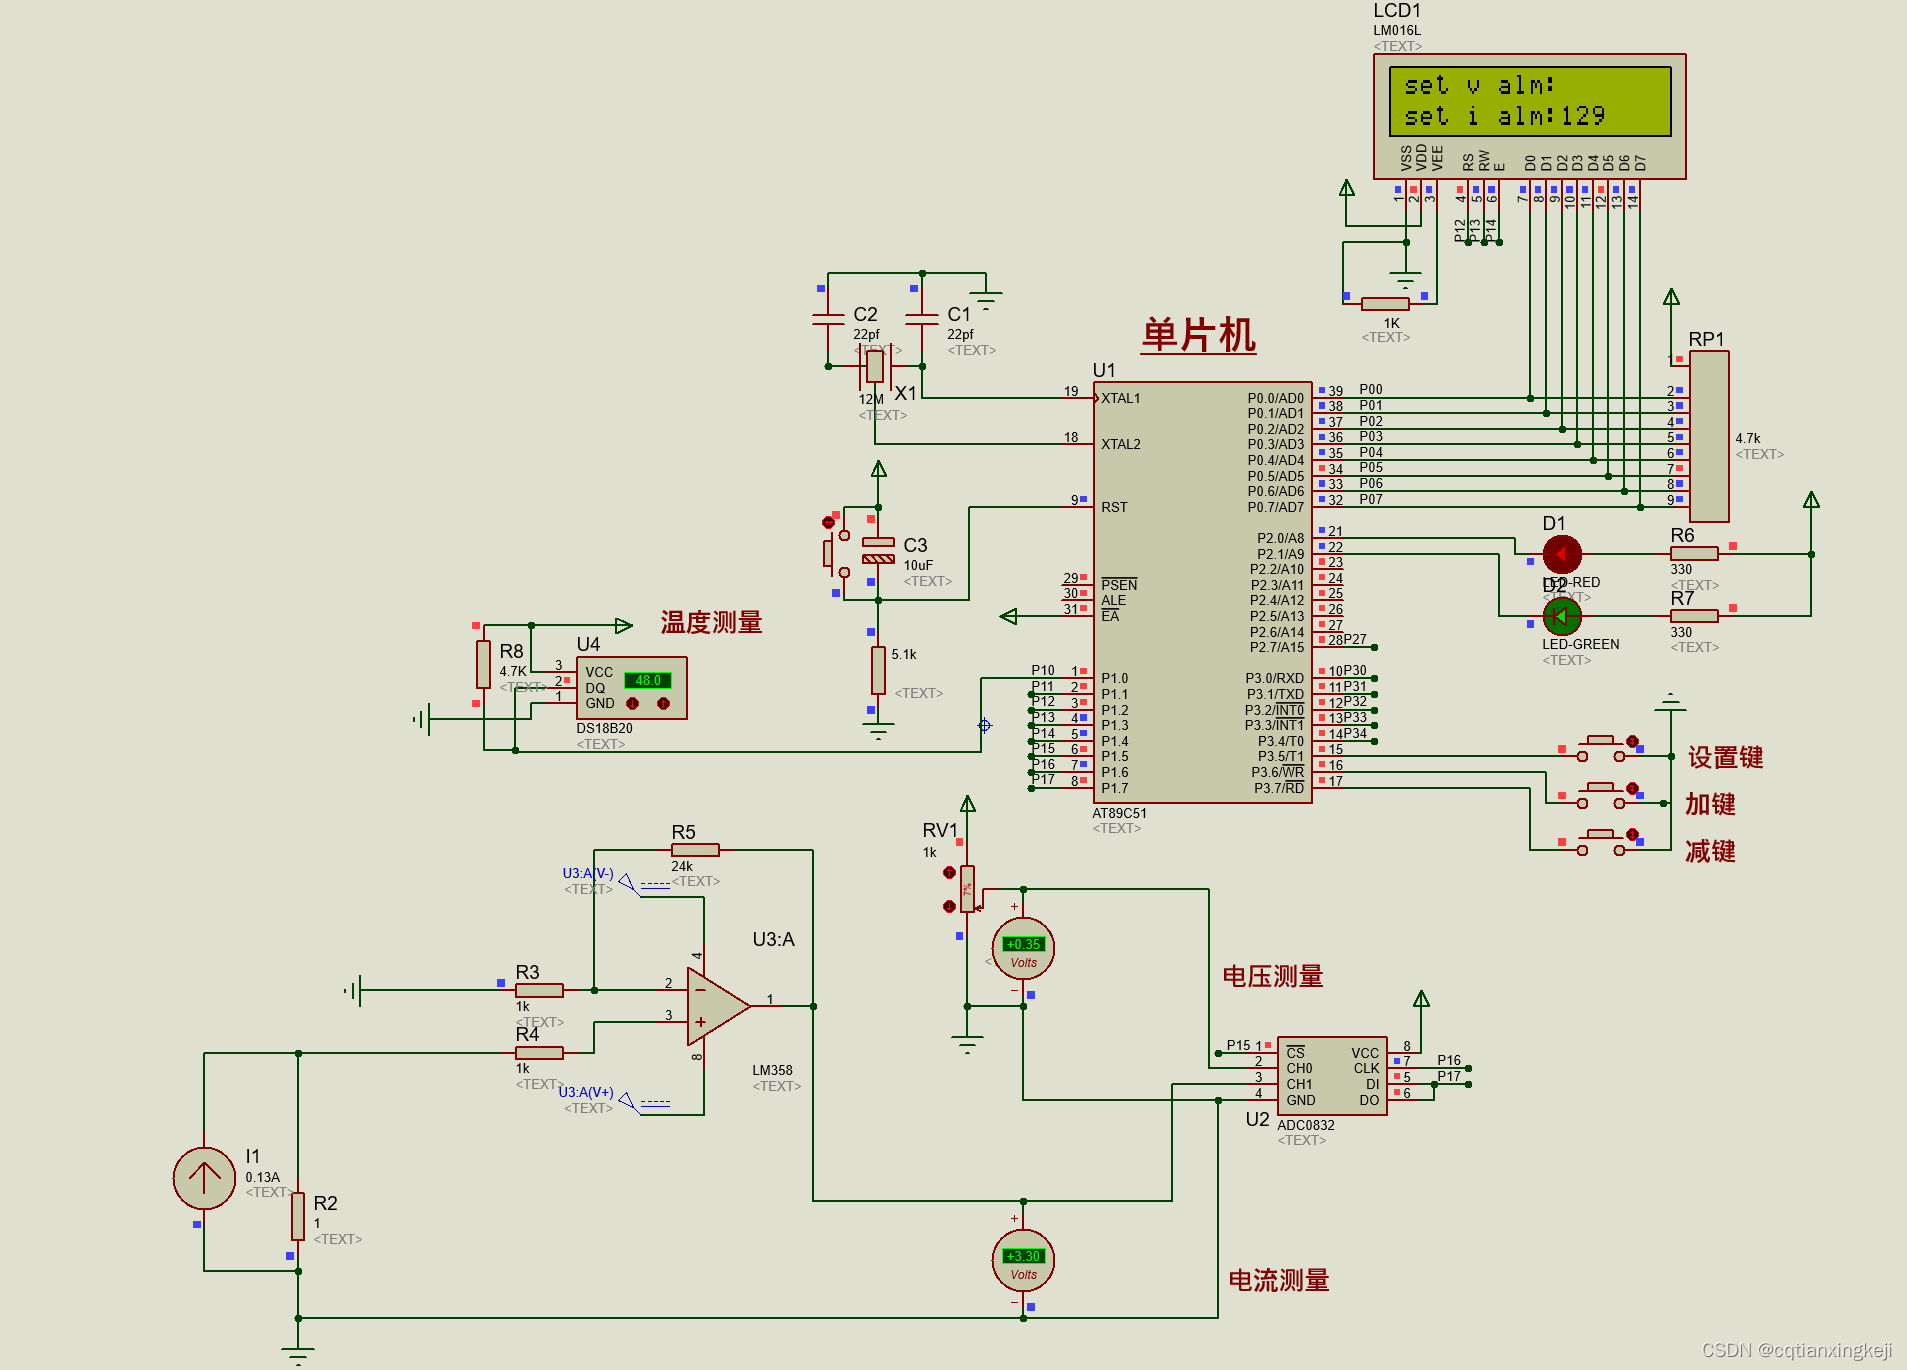The width and height of the screenshot is (1907, 1370).
Task: Click the AT89C51 part name text
Action: pyautogui.click(x=1120, y=813)
